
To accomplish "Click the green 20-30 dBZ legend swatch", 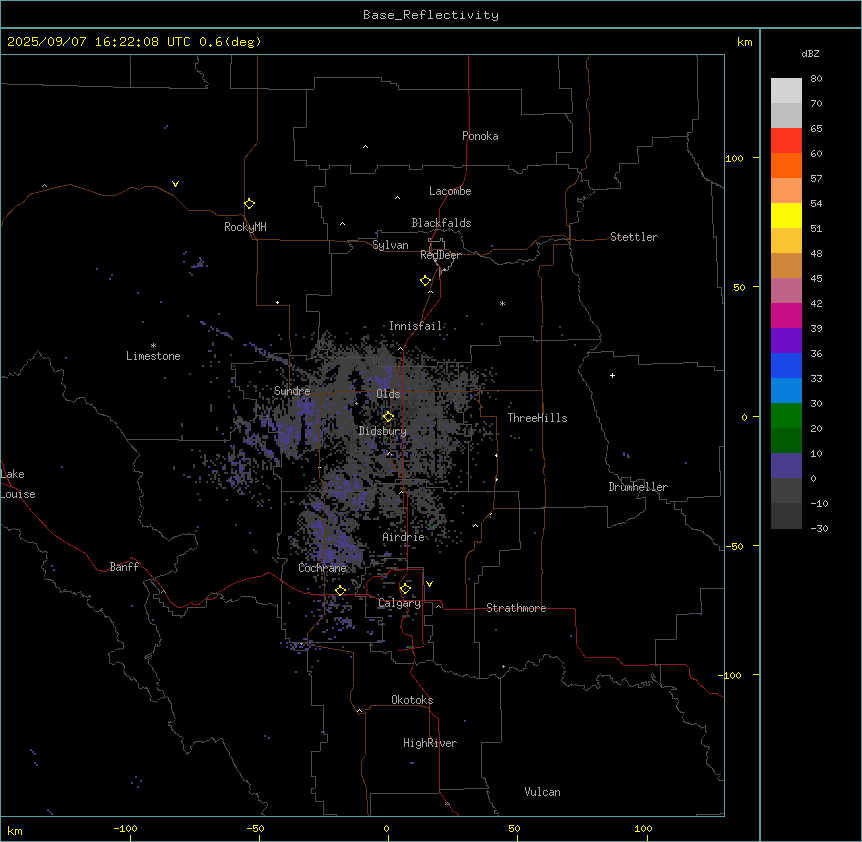I will pyautogui.click(x=786, y=416).
